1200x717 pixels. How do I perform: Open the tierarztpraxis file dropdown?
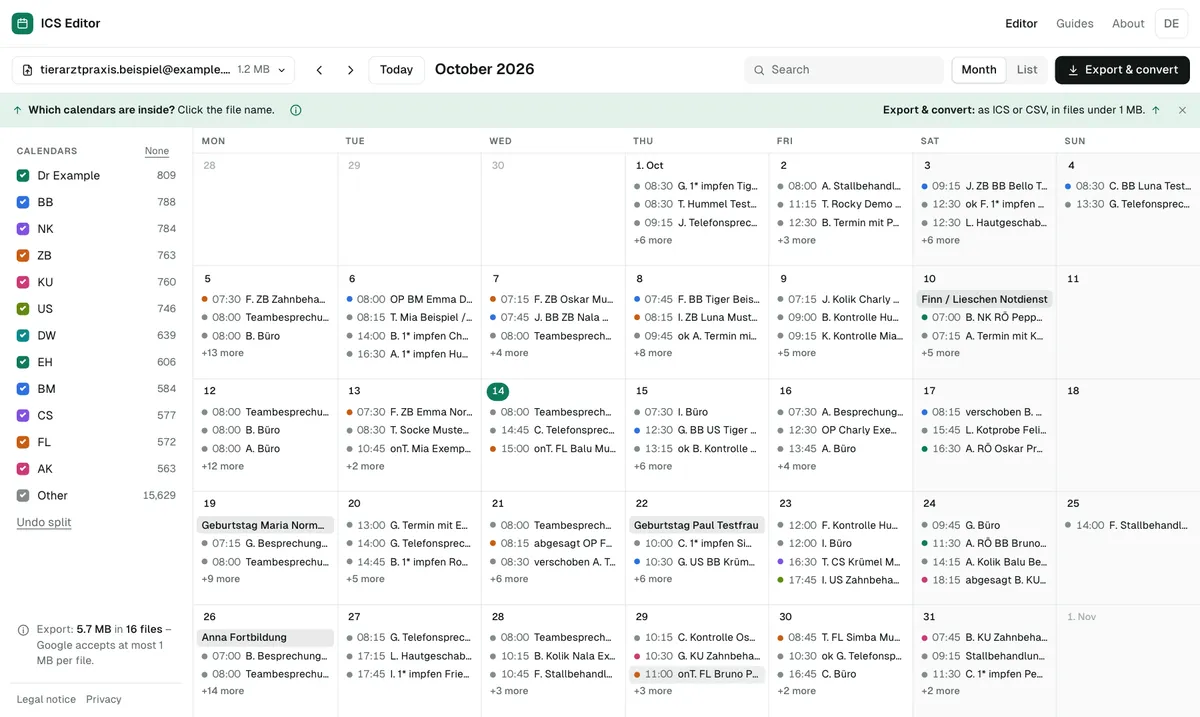pos(153,70)
